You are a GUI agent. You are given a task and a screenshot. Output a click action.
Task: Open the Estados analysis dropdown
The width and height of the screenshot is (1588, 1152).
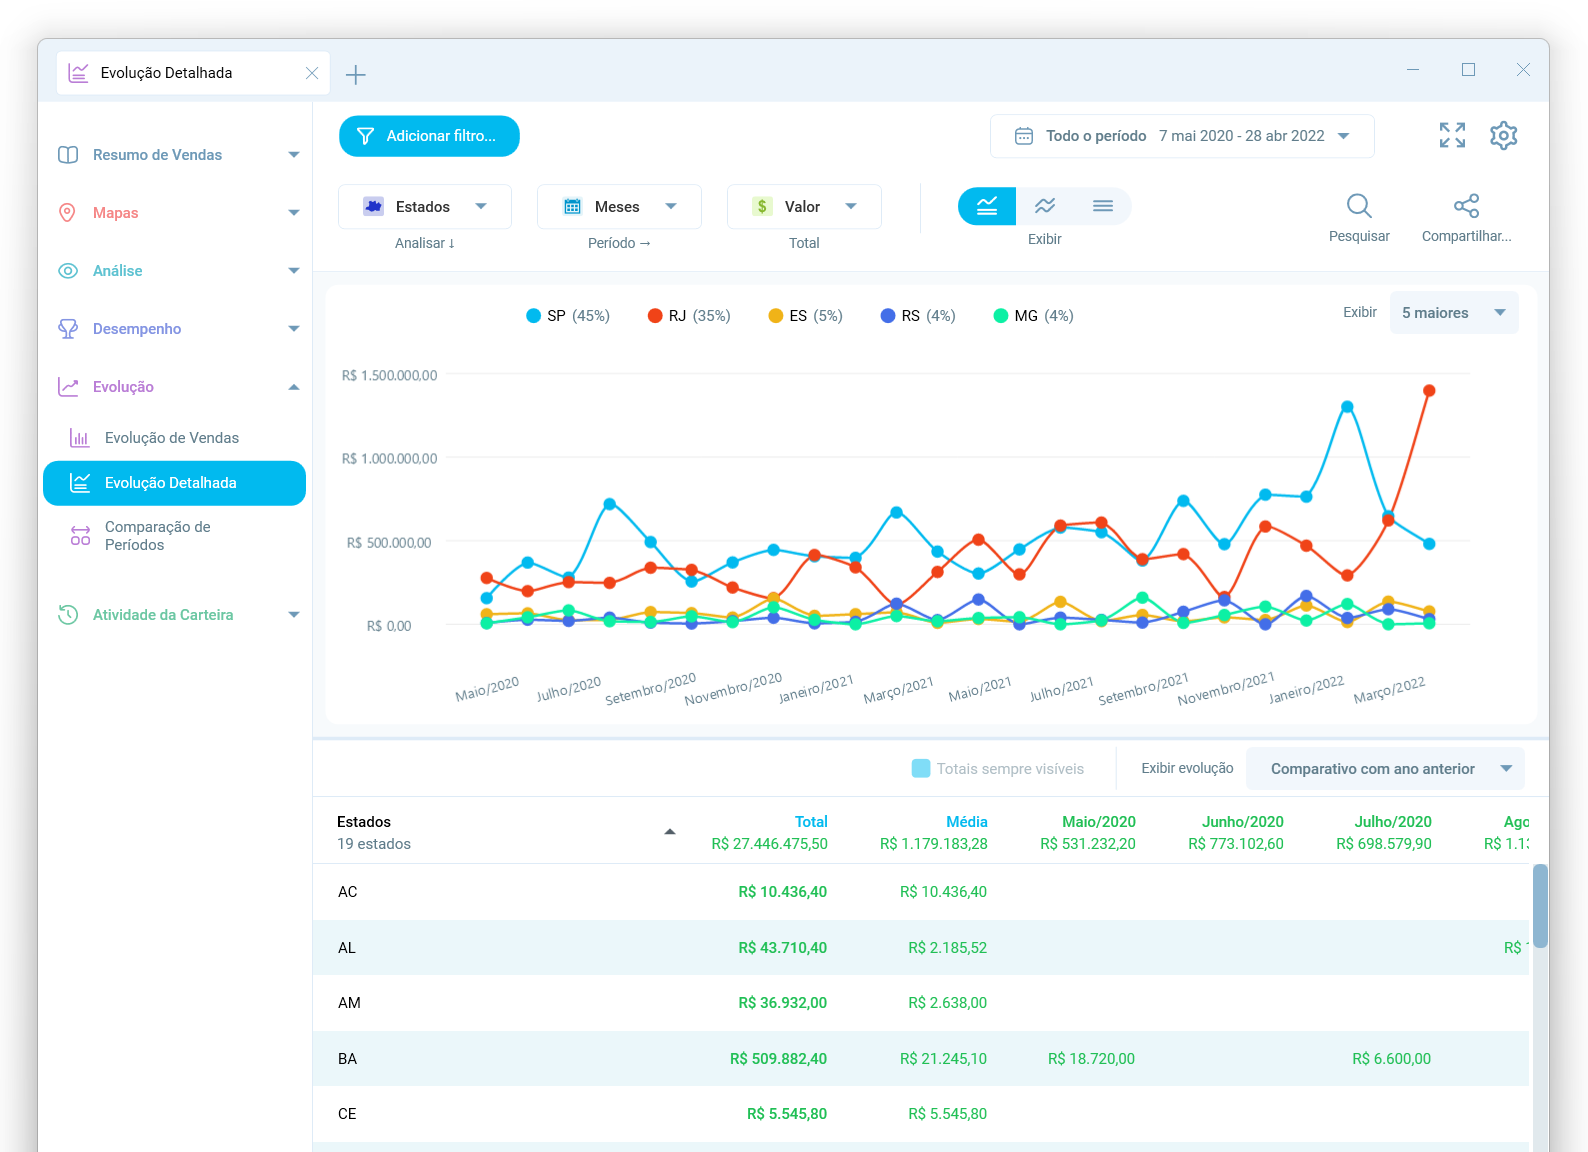tap(425, 207)
